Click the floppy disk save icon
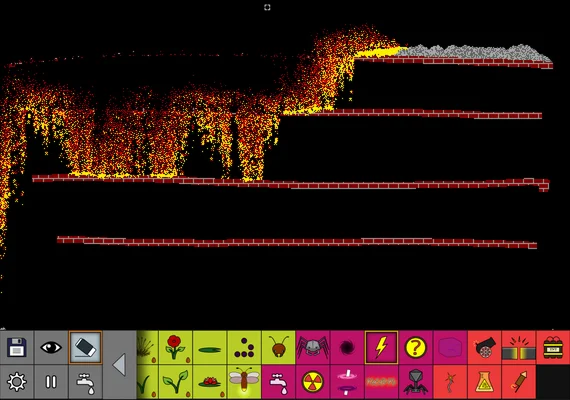This screenshot has width=570, height=400. pos(17,347)
